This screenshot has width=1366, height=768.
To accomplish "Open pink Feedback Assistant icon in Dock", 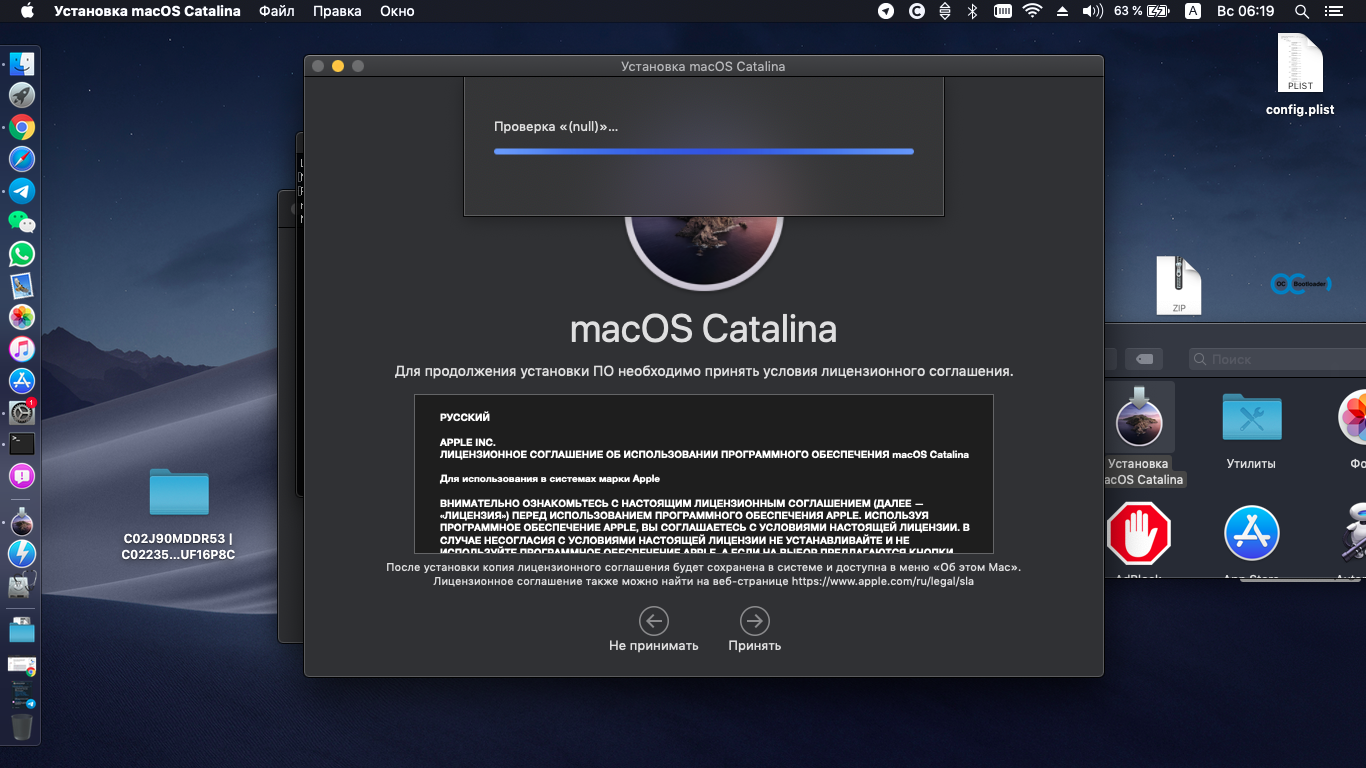I will (x=22, y=476).
